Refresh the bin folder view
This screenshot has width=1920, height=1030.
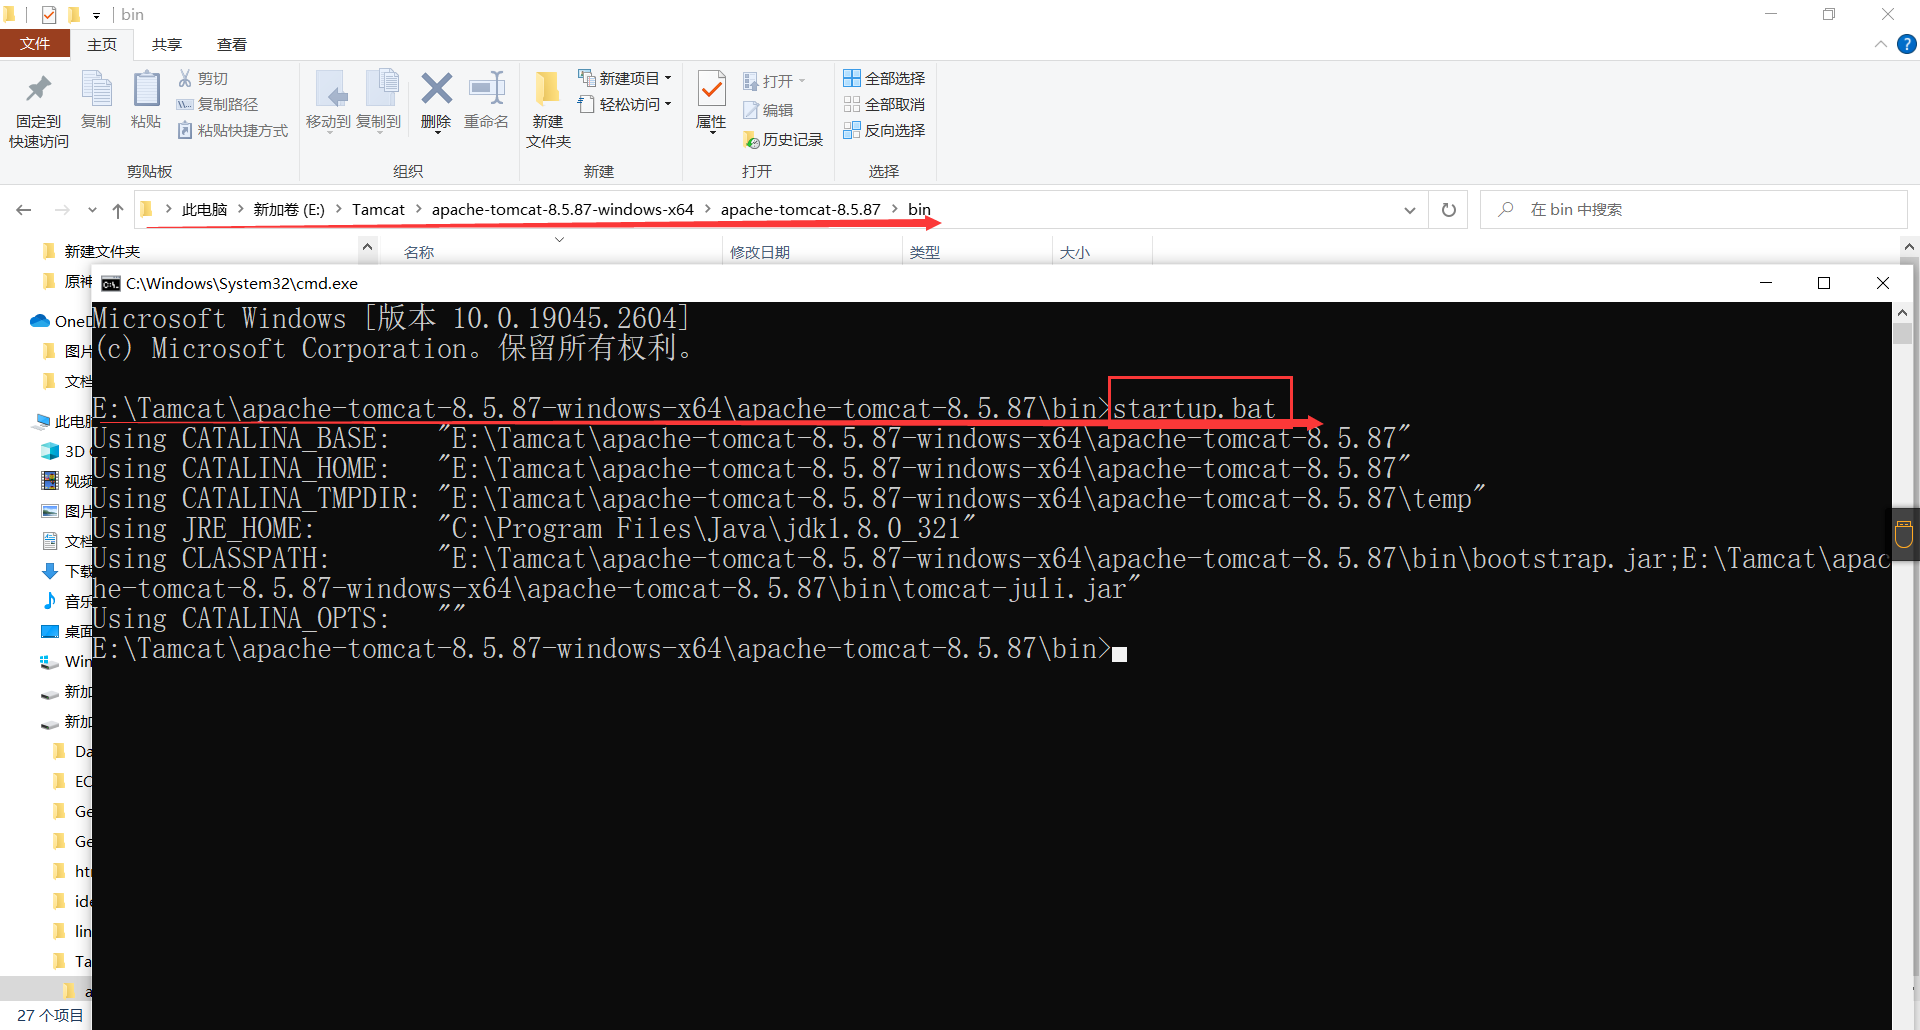pyautogui.click(x=1449, y=210)
